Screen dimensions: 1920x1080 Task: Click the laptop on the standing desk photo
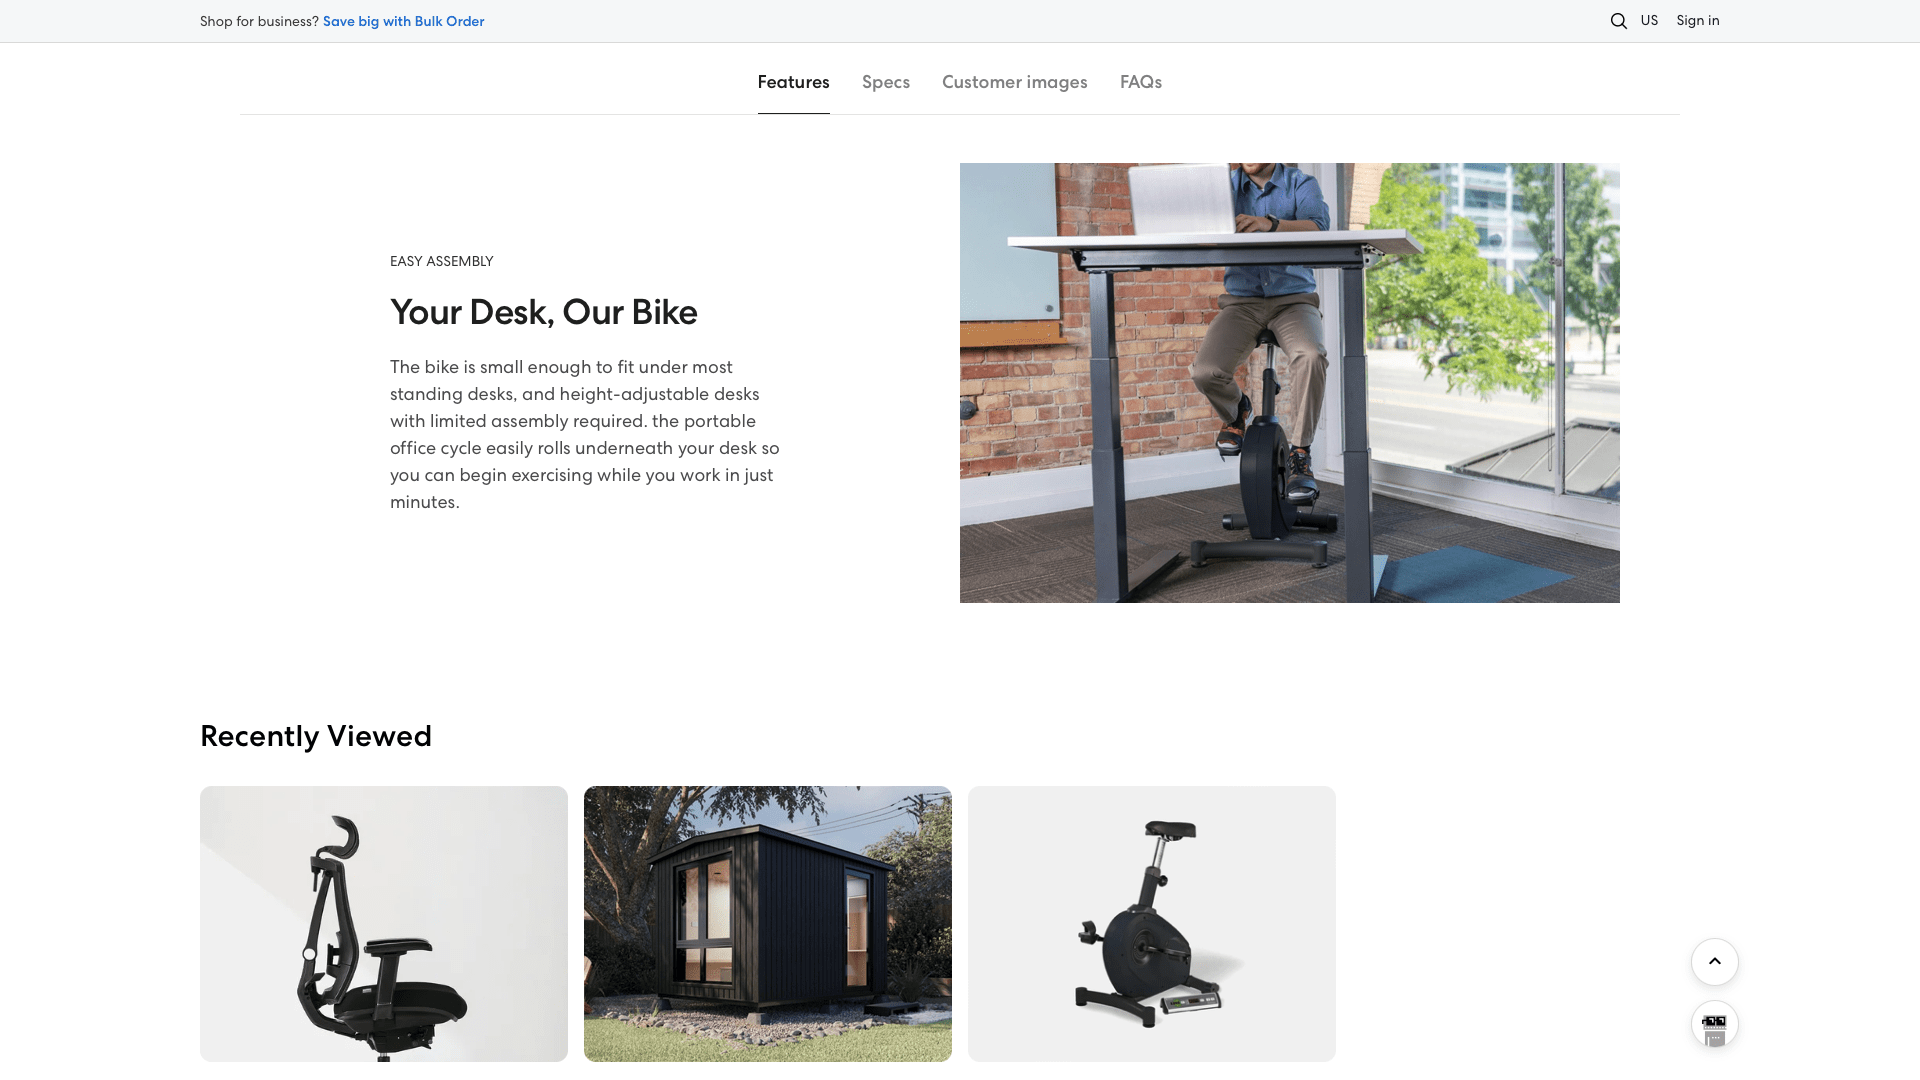coord(1183,198)
